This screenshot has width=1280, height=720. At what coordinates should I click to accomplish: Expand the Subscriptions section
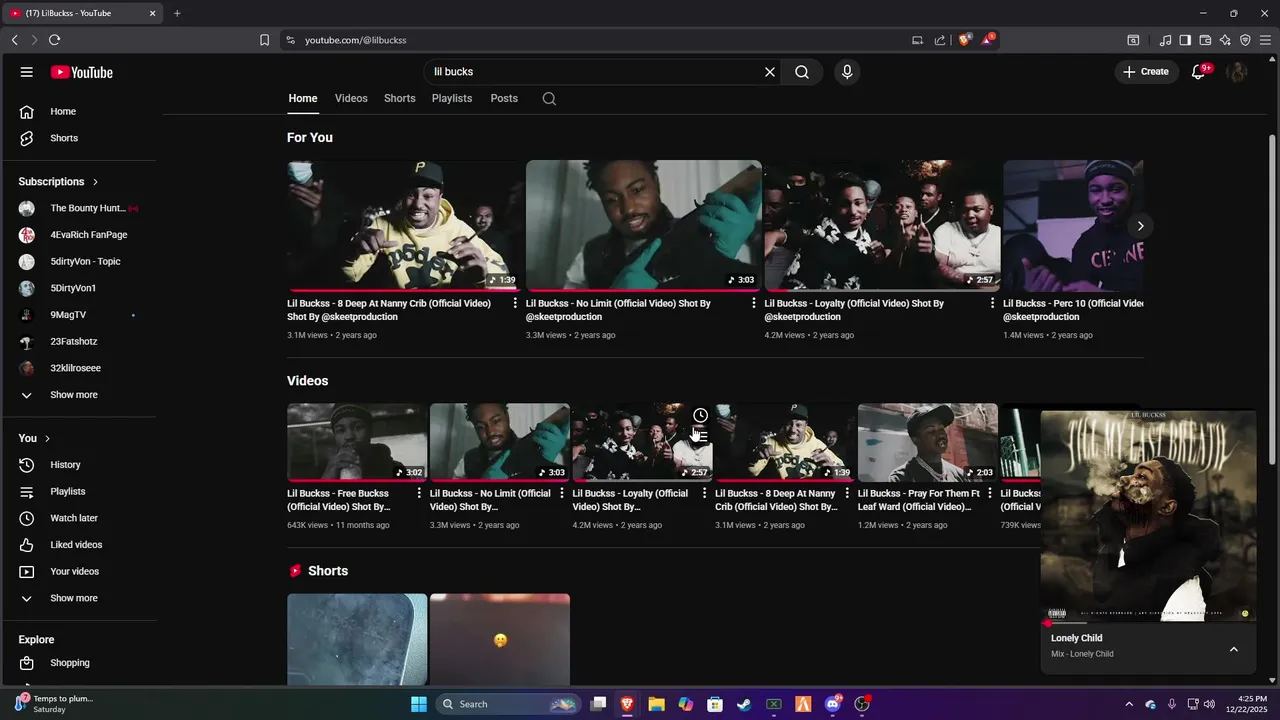(59, 181)
